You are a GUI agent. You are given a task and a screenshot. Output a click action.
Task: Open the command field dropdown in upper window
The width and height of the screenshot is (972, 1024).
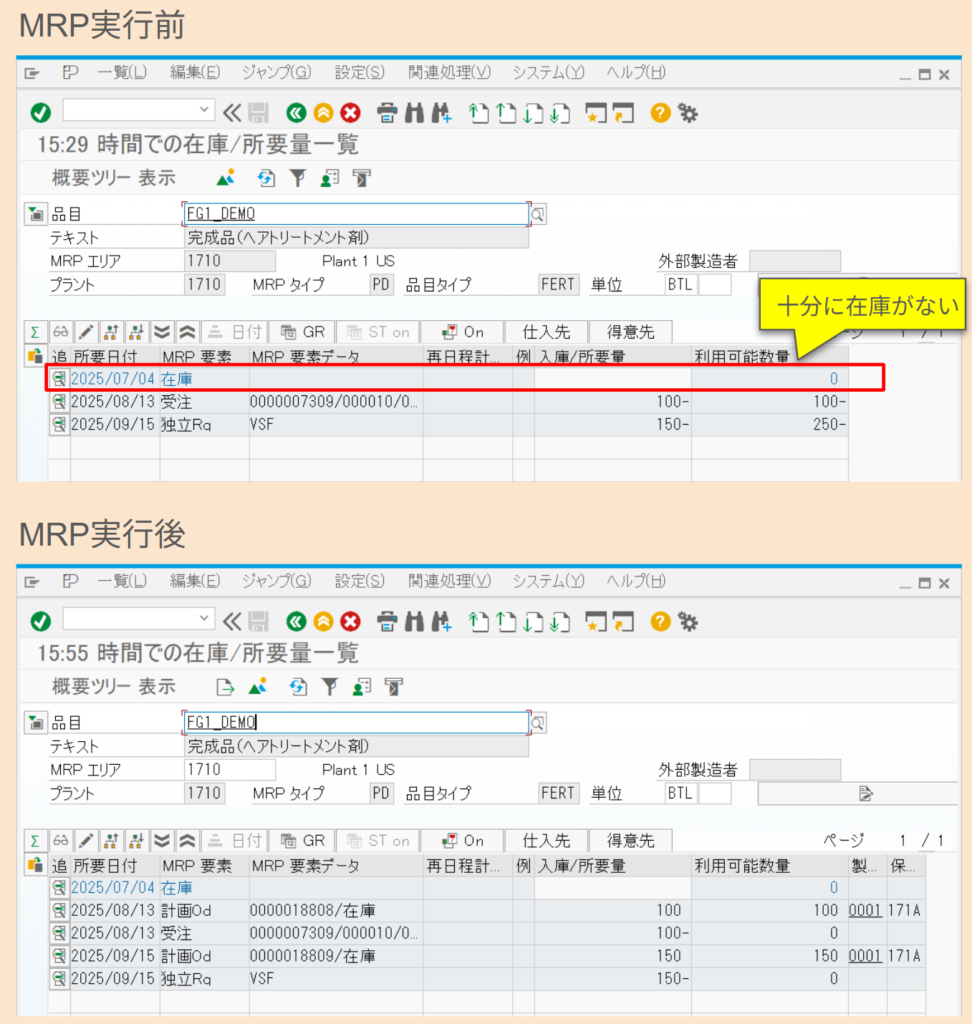click(204, 109)
